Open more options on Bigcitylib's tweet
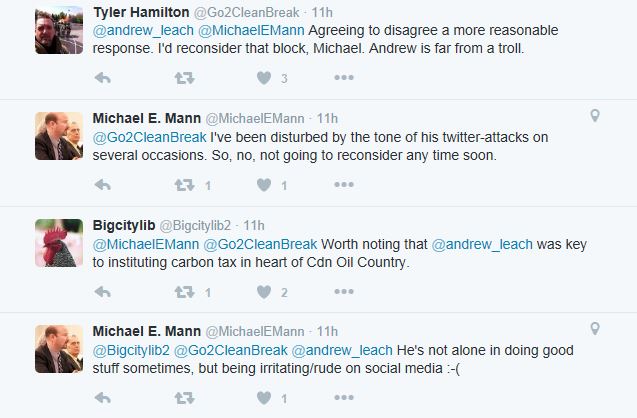 pyautogui.click(x=343, y=293)
